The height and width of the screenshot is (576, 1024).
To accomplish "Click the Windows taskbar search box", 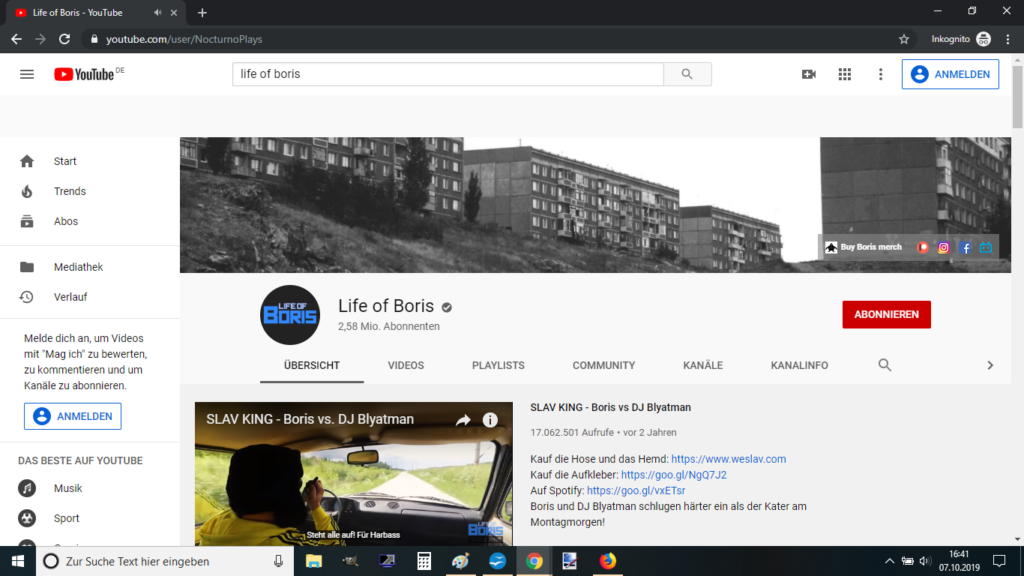I will [165, 561].
